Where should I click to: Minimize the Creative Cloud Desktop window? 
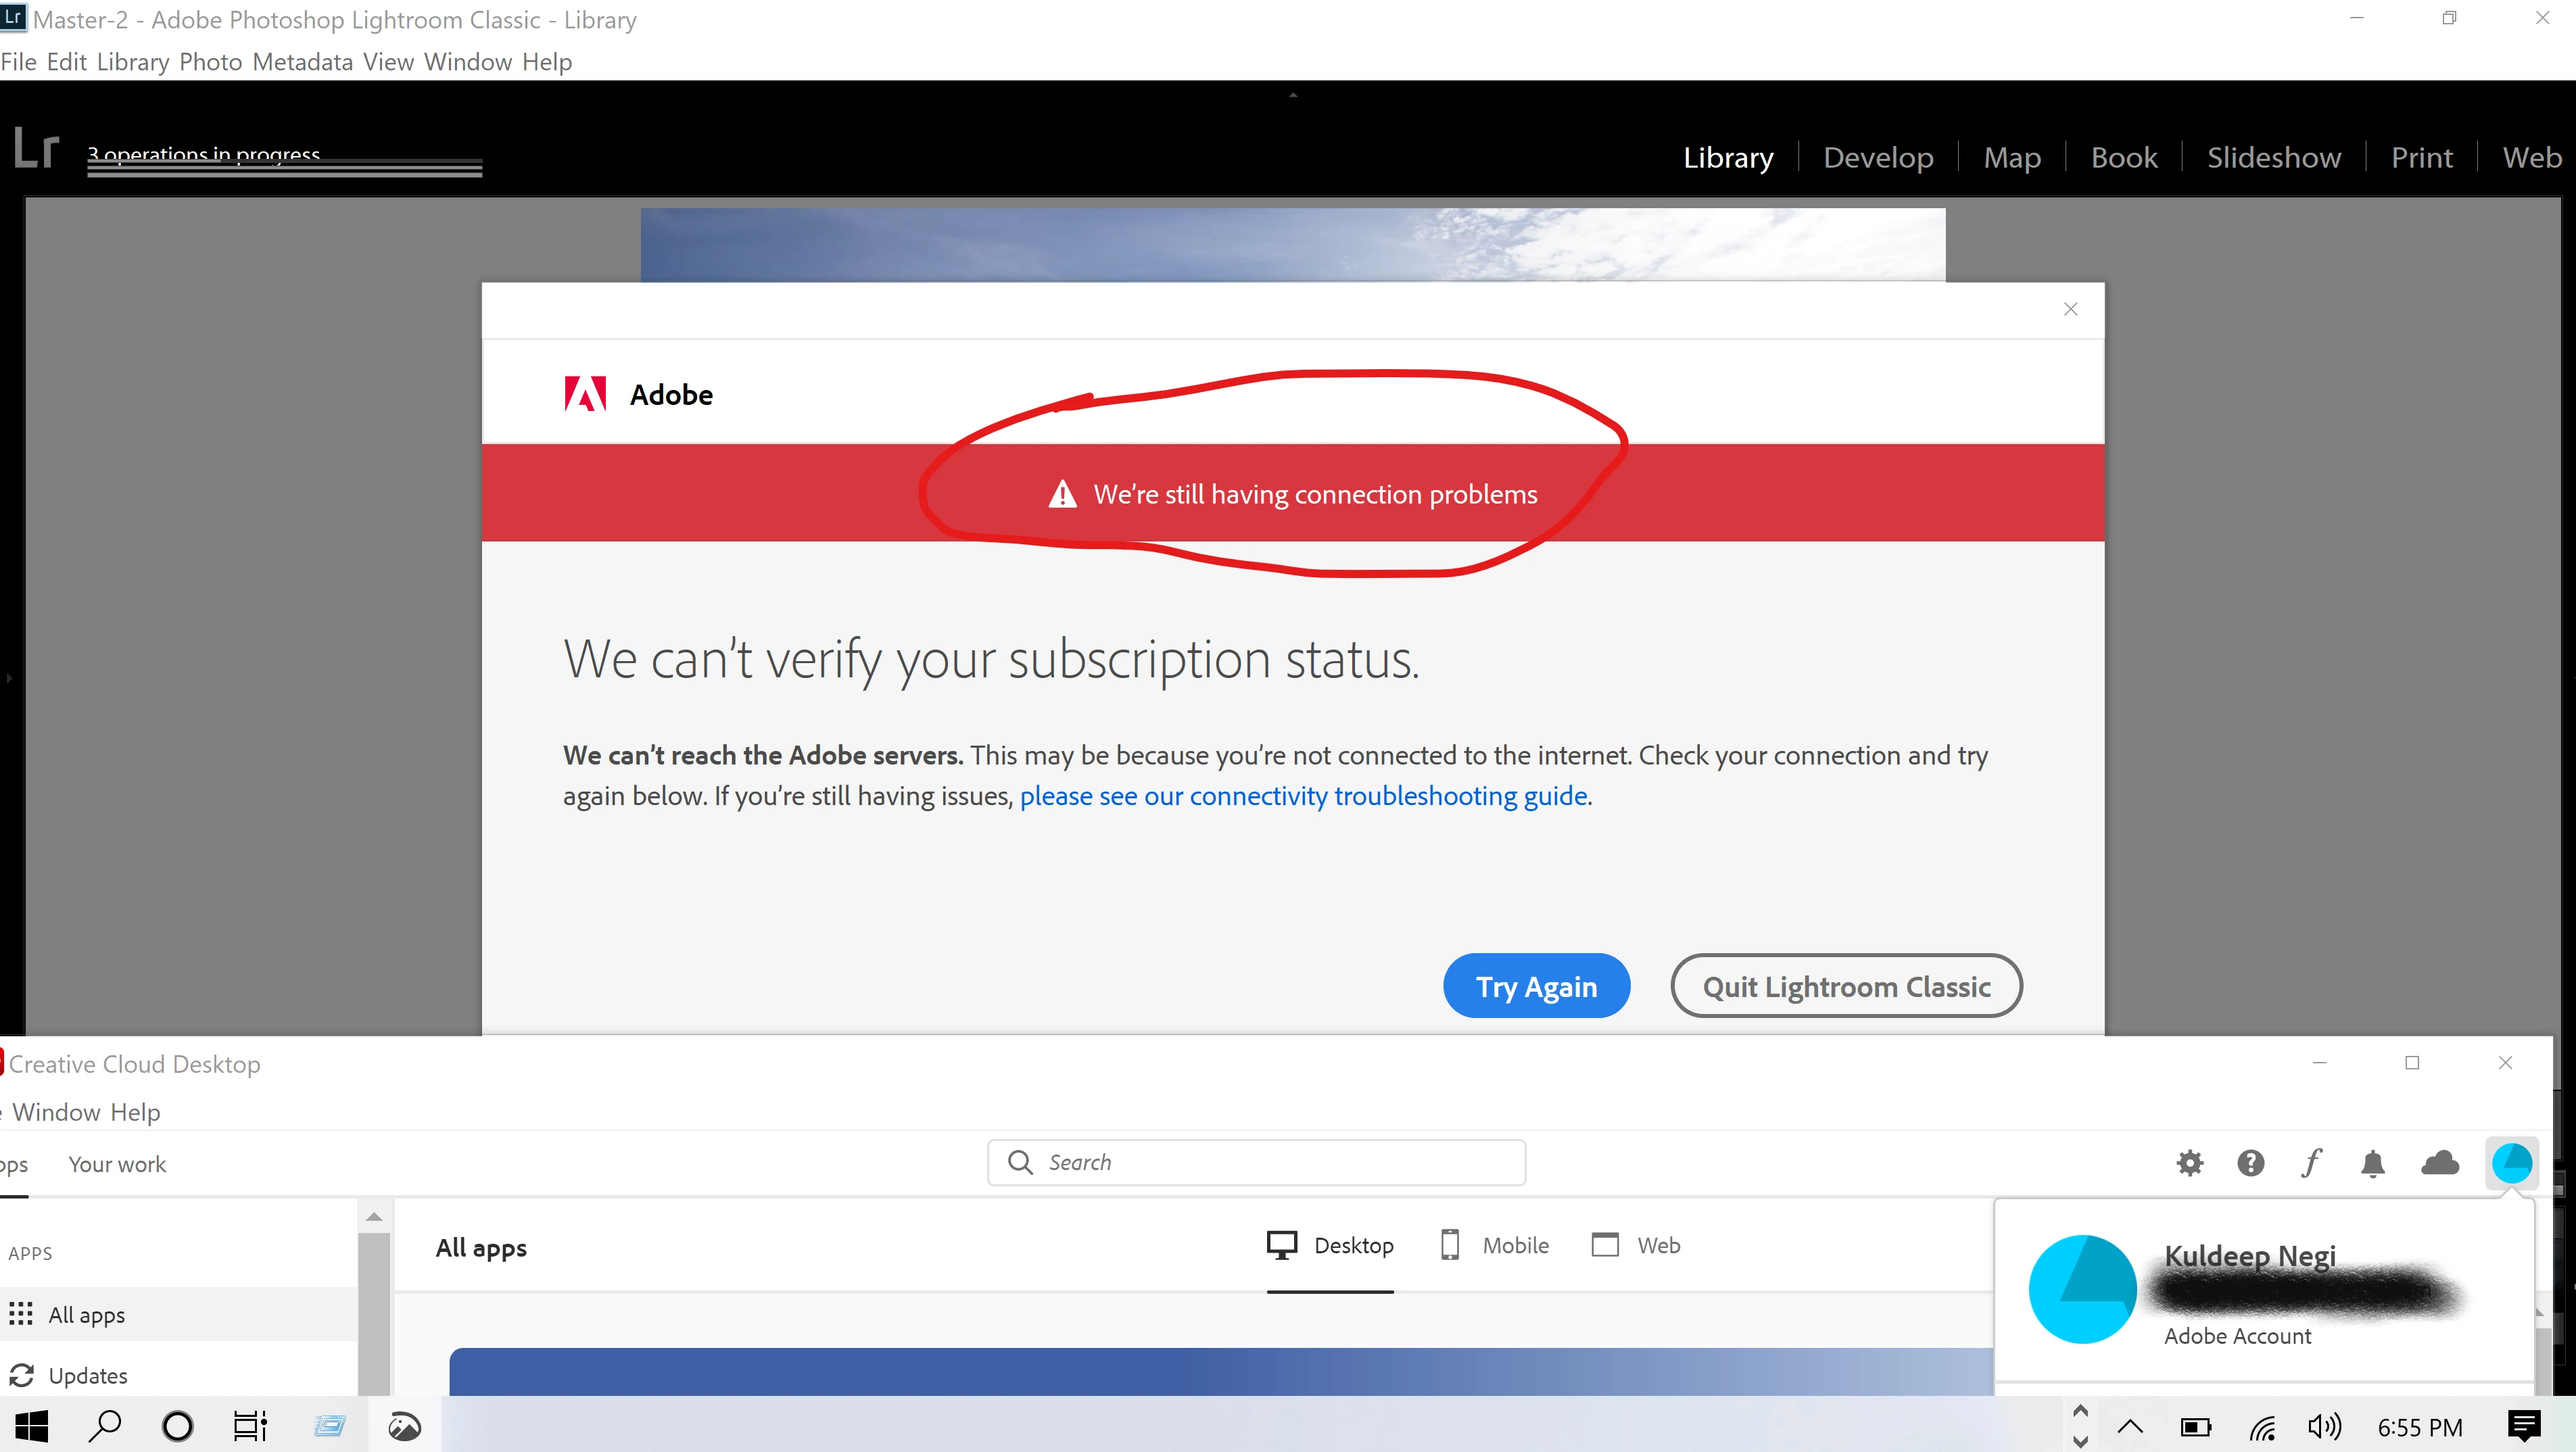pyautogui.click(x=2320, y=1063)
